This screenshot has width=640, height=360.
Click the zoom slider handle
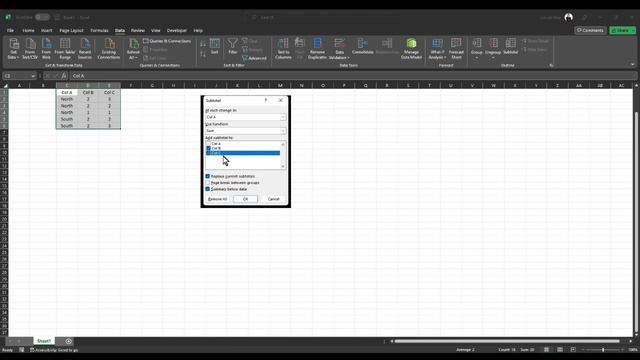tap(603, 350)
